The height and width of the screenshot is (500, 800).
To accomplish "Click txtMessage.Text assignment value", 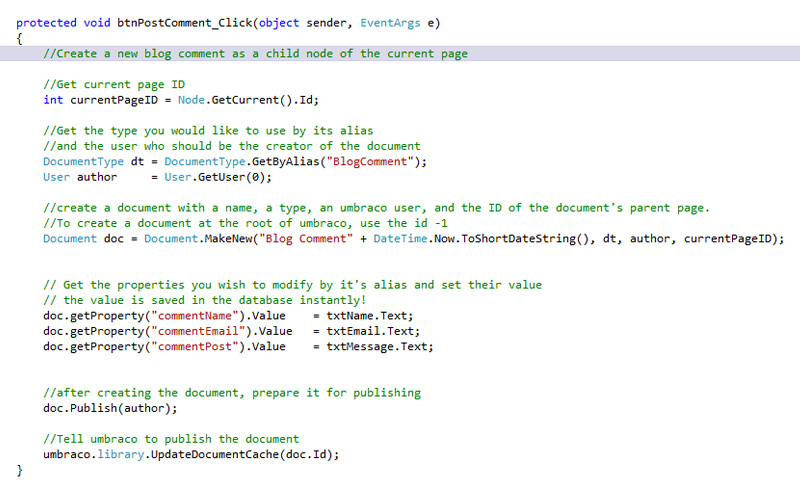I will pyautogui.click(x=377, y=346).
